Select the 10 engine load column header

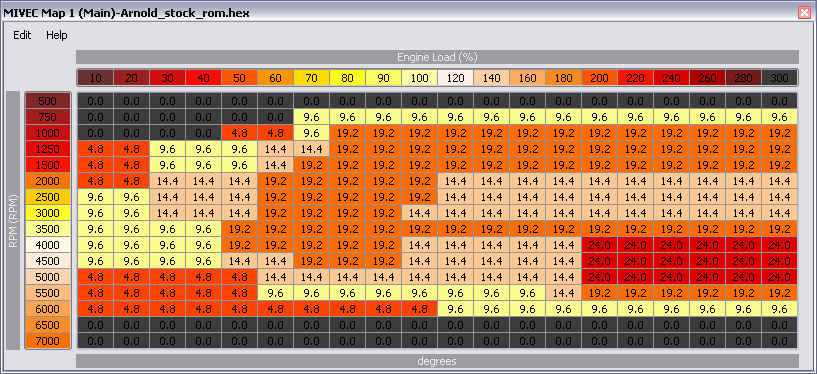95,78
